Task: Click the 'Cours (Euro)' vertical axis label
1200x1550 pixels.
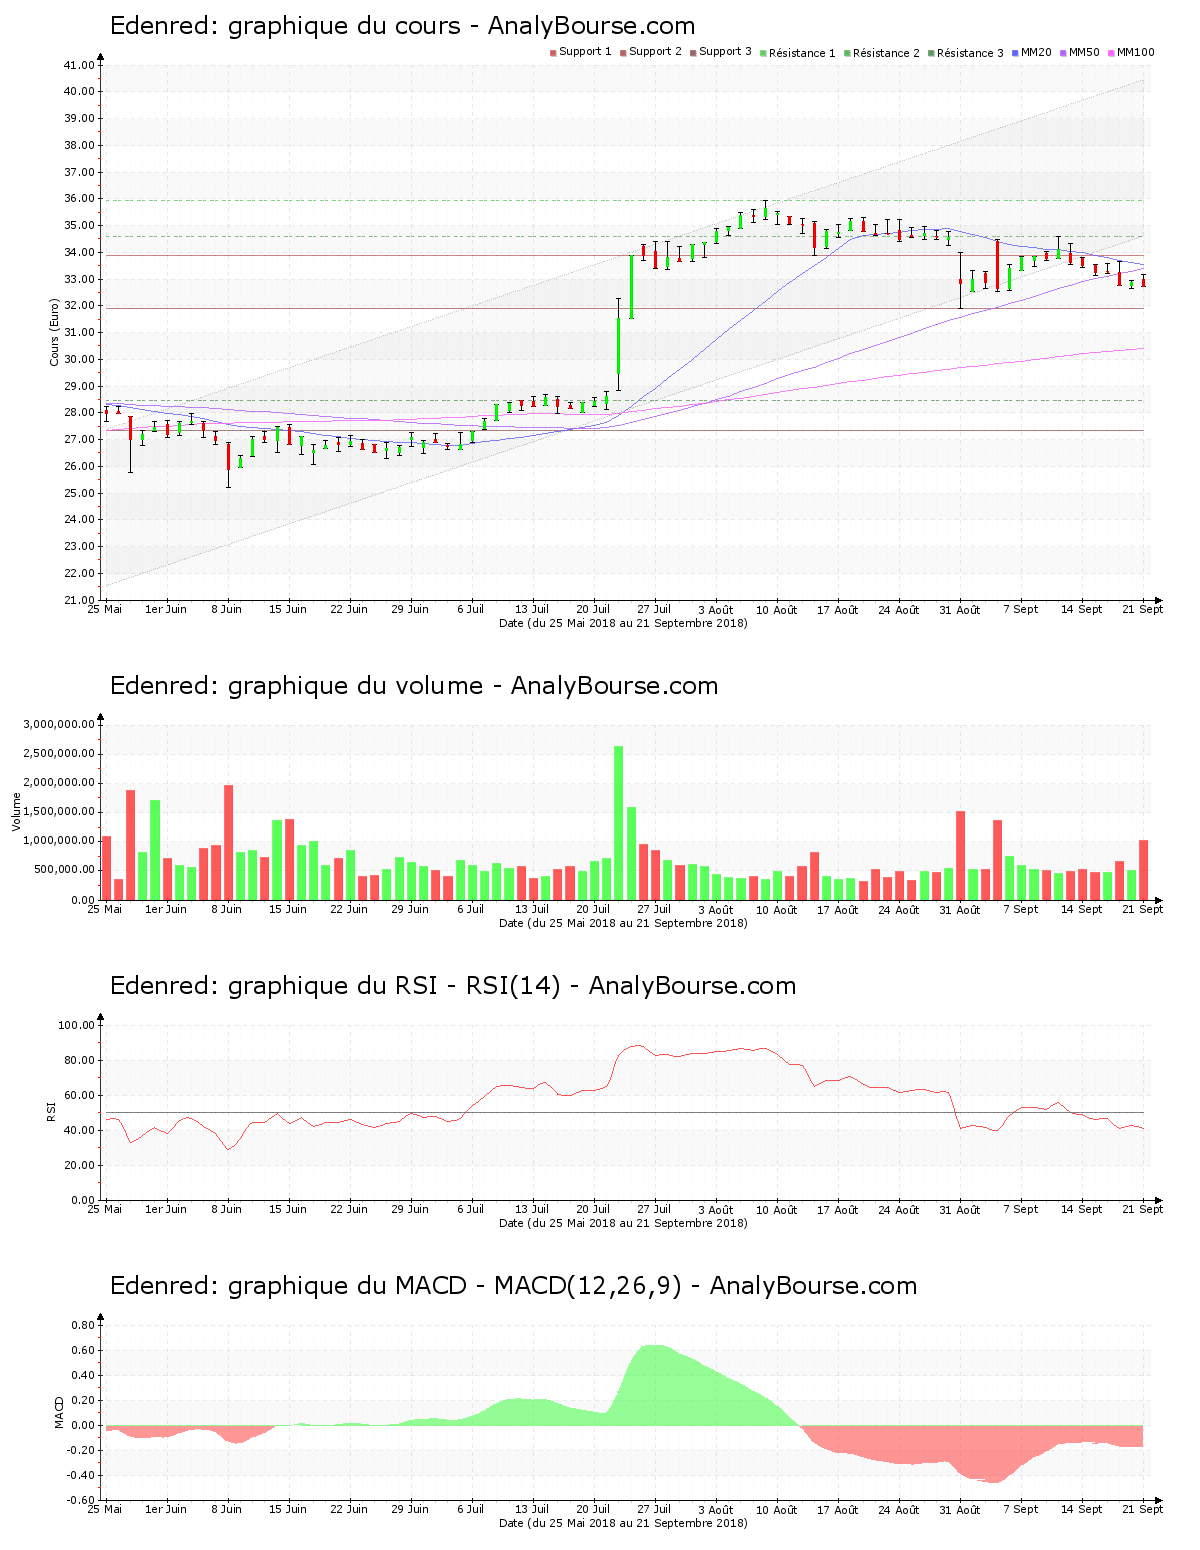Action: (55, 332)
